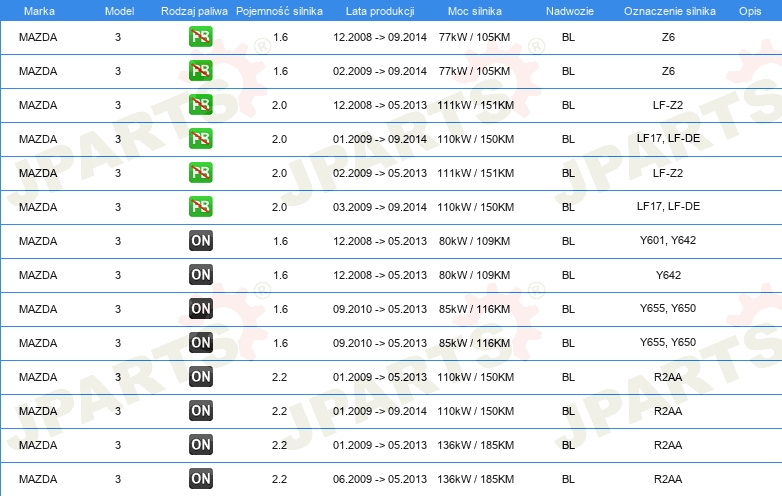
Task: Click model 3 in the 03.2009 -> 09.2014 row
Action: pos(118,207)
